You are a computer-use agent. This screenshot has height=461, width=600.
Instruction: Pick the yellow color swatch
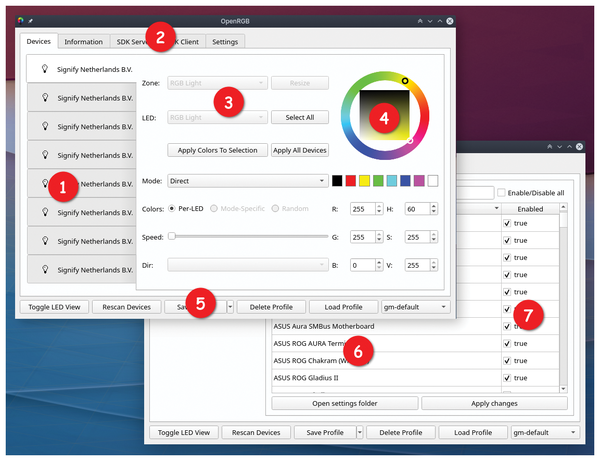point(364,181)
